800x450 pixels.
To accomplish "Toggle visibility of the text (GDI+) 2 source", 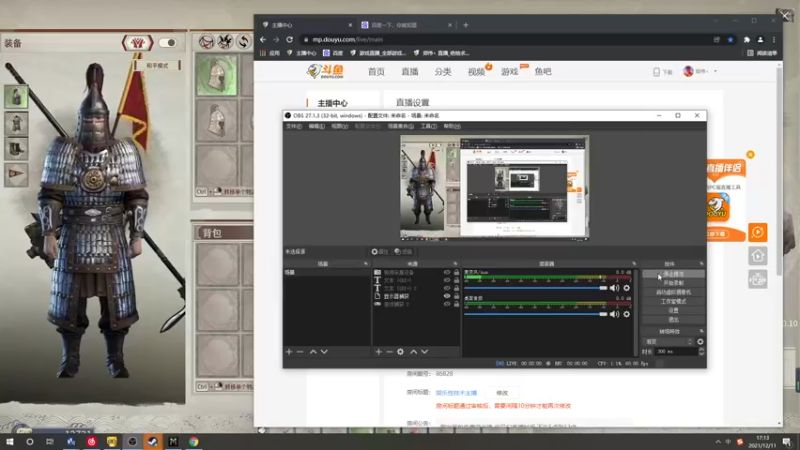I will [x=447, y=288].
